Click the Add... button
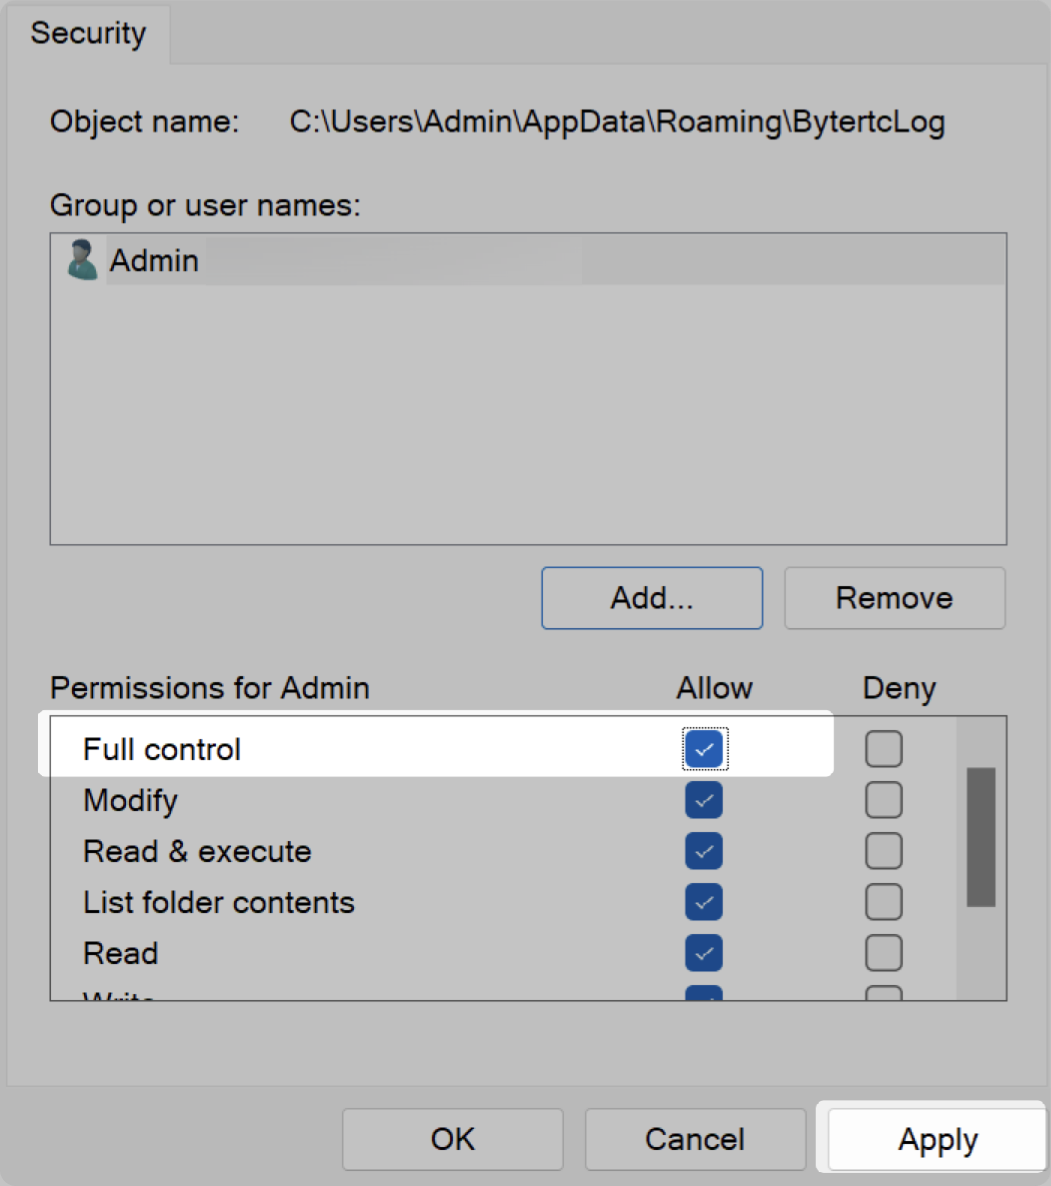This screenshot has height=1186, width=1051. pyautogui.click(x=652, y=598)
